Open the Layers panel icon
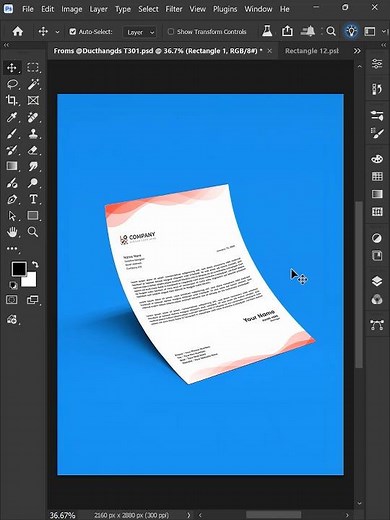 click(x=377, y=281)
